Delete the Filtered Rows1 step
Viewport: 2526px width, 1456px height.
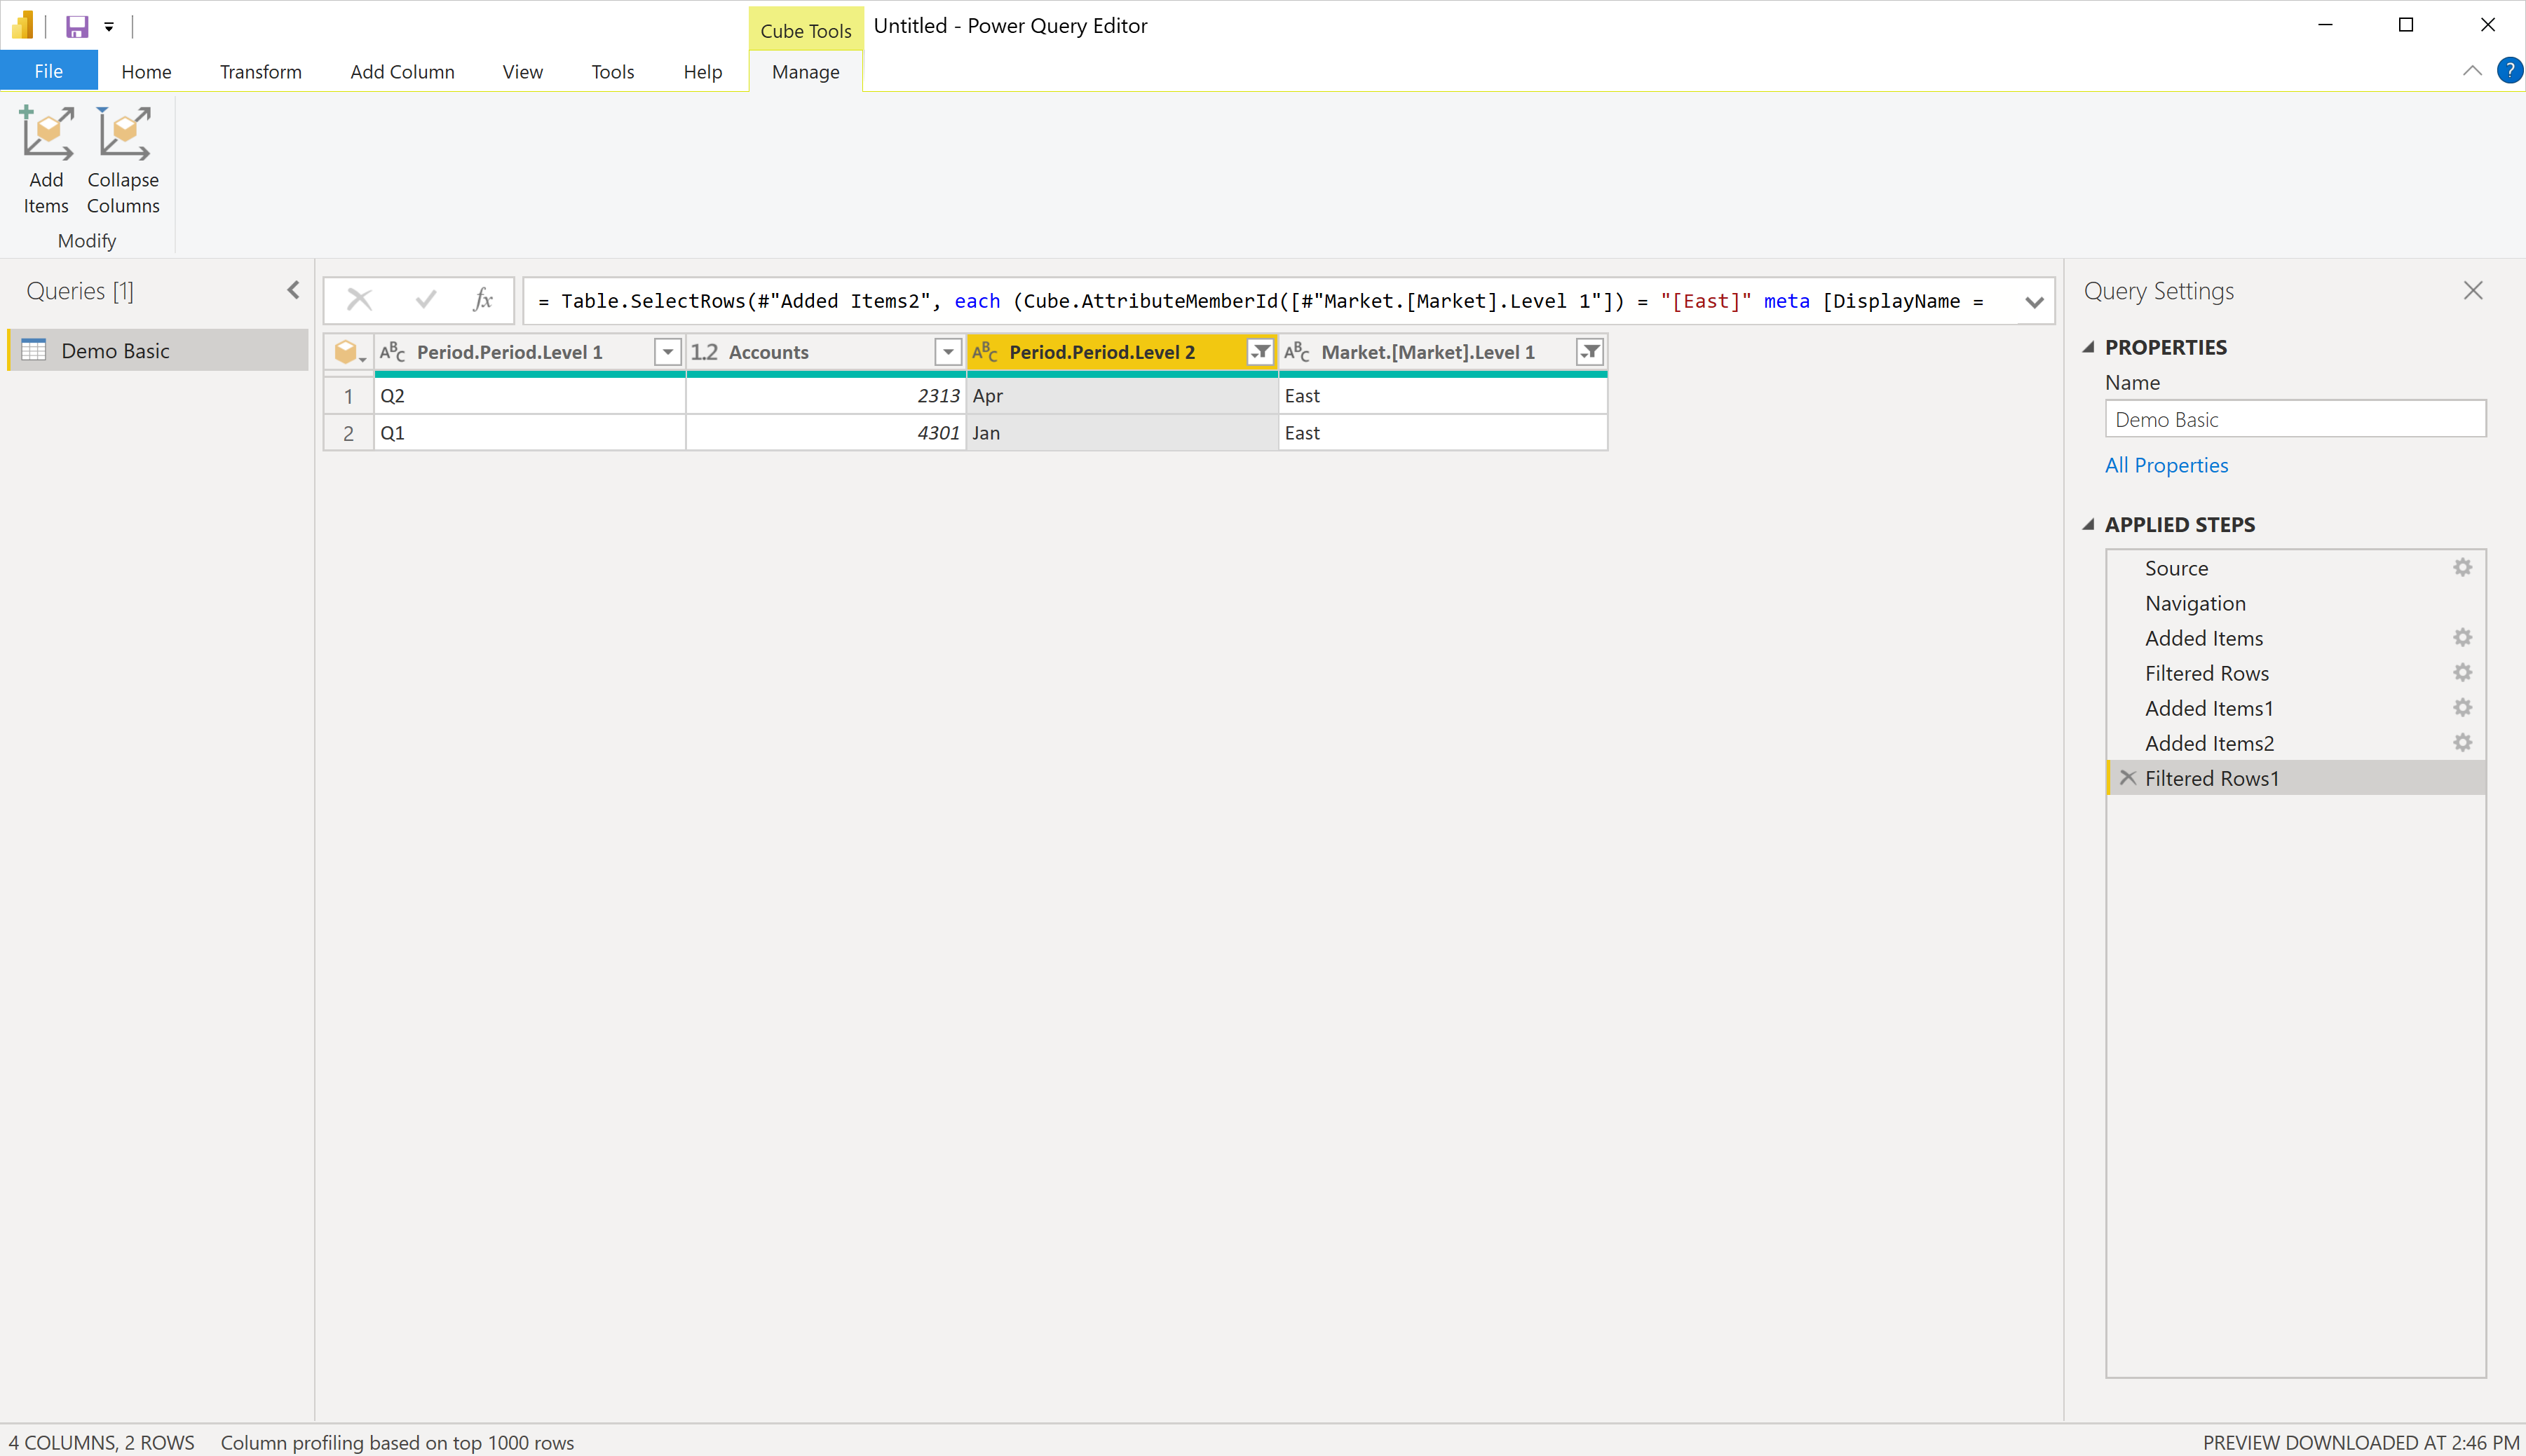[2128, 778]
